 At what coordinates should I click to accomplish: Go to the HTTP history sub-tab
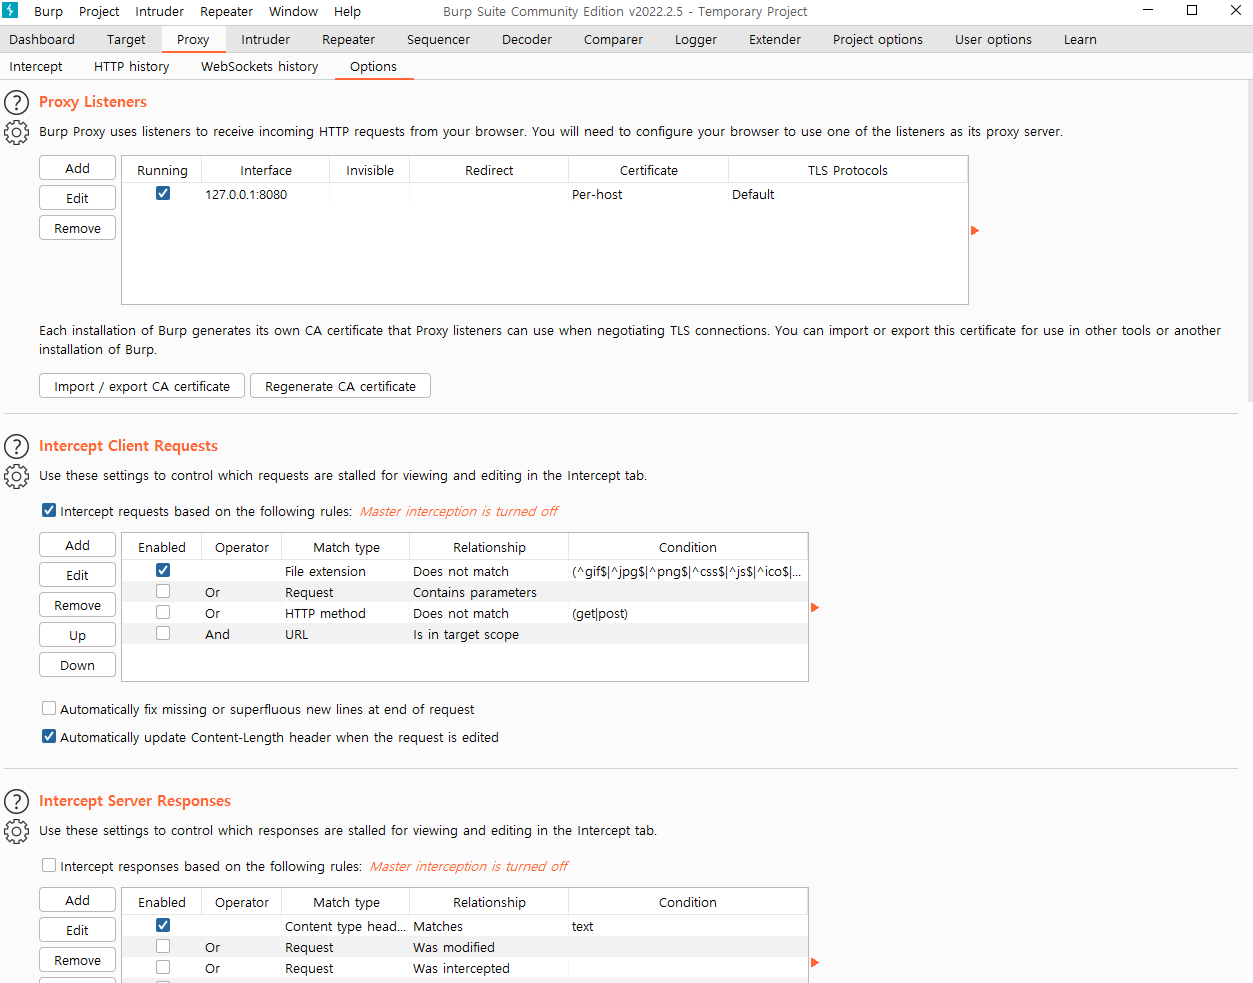131,67
